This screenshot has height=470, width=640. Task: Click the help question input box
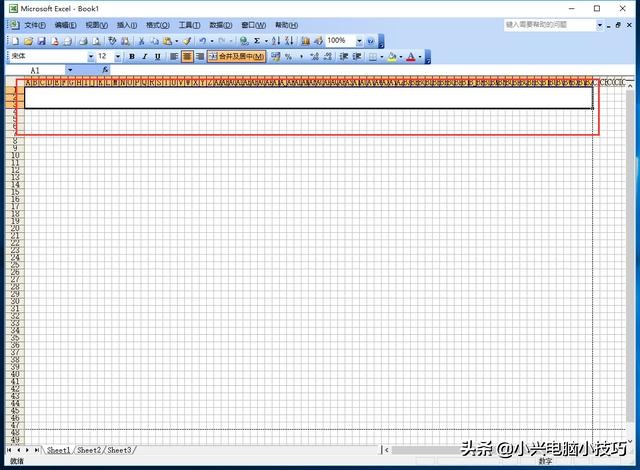[x=549, y=25]
